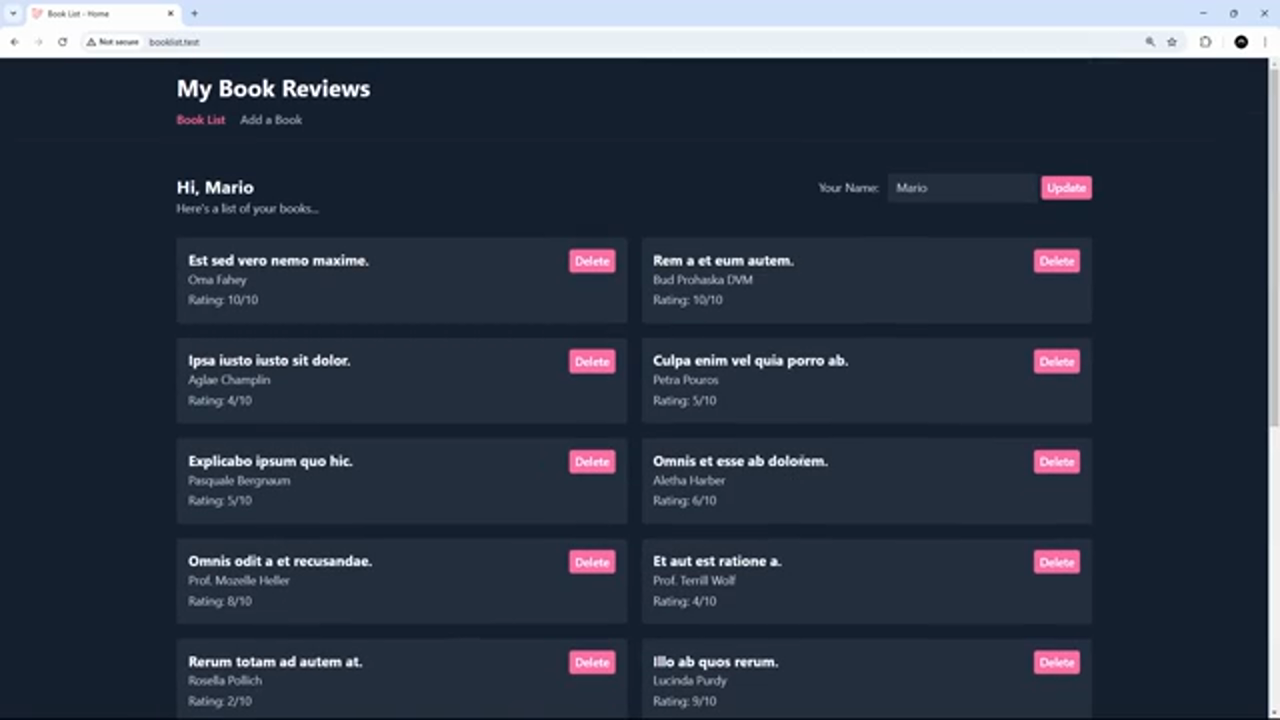This screenshot has height=720, width=1280.
Task: Click author name Petra Pouros
Action: click(686, 380)
